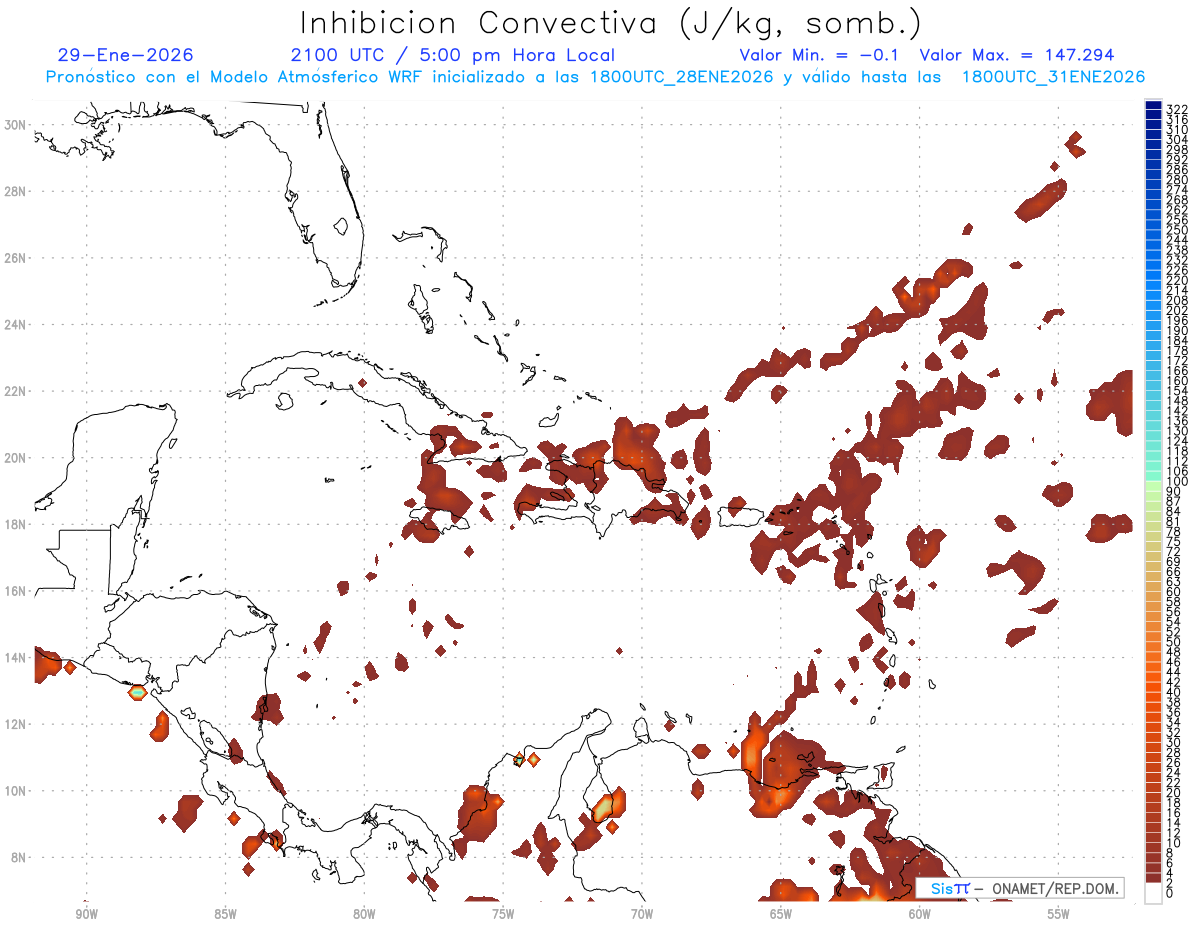Click the '322' colorbar value
This screenshot has height=927, width=1200.
click(1177, 108)
